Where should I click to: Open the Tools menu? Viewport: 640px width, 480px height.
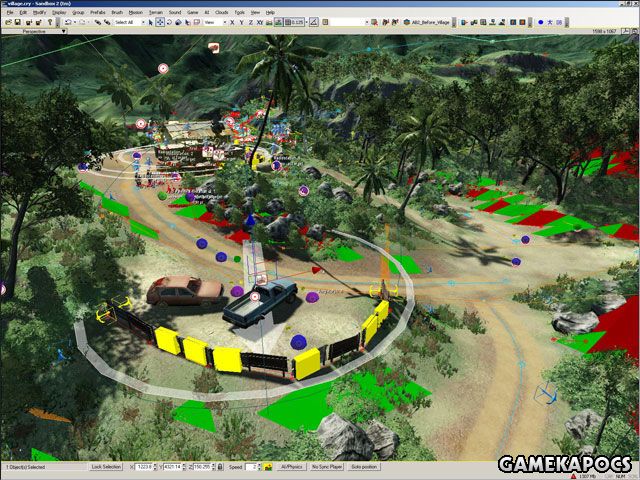click(x=240, y=13)
